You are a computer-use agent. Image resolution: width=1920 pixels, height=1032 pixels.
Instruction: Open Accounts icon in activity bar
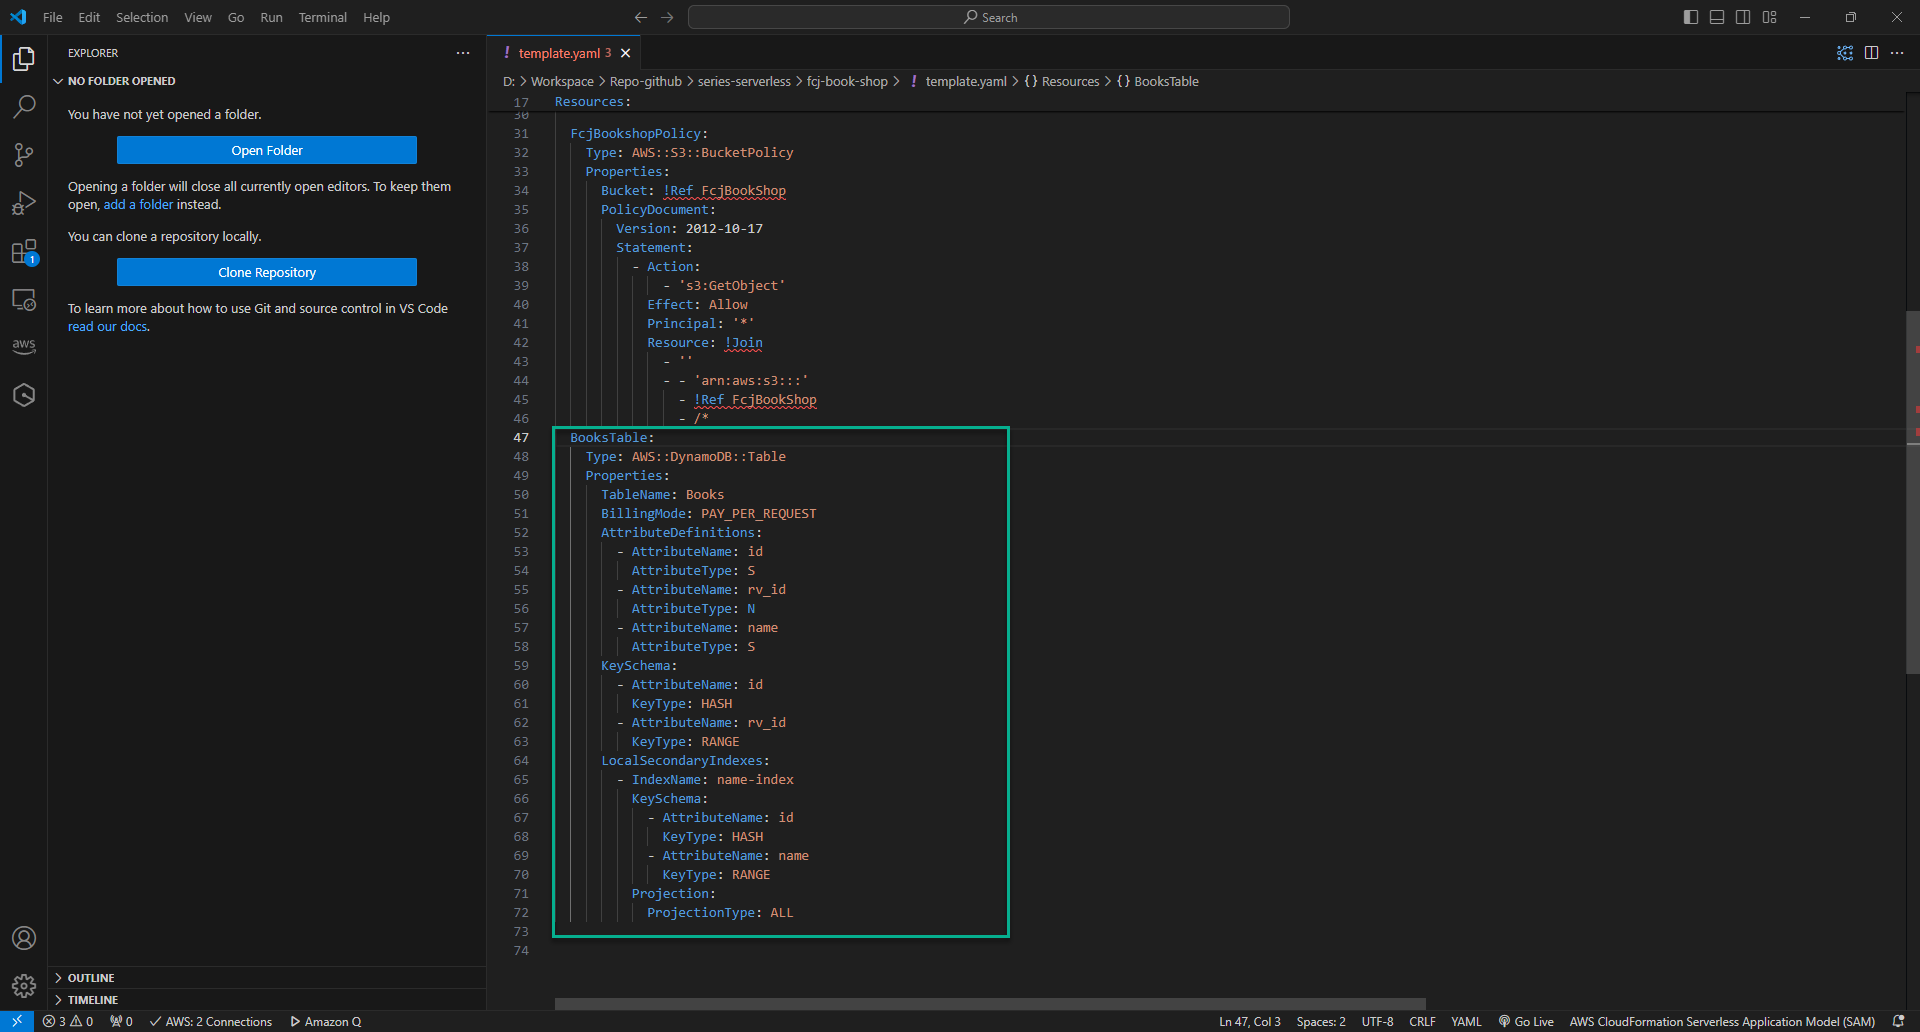[x=24, y=938]
